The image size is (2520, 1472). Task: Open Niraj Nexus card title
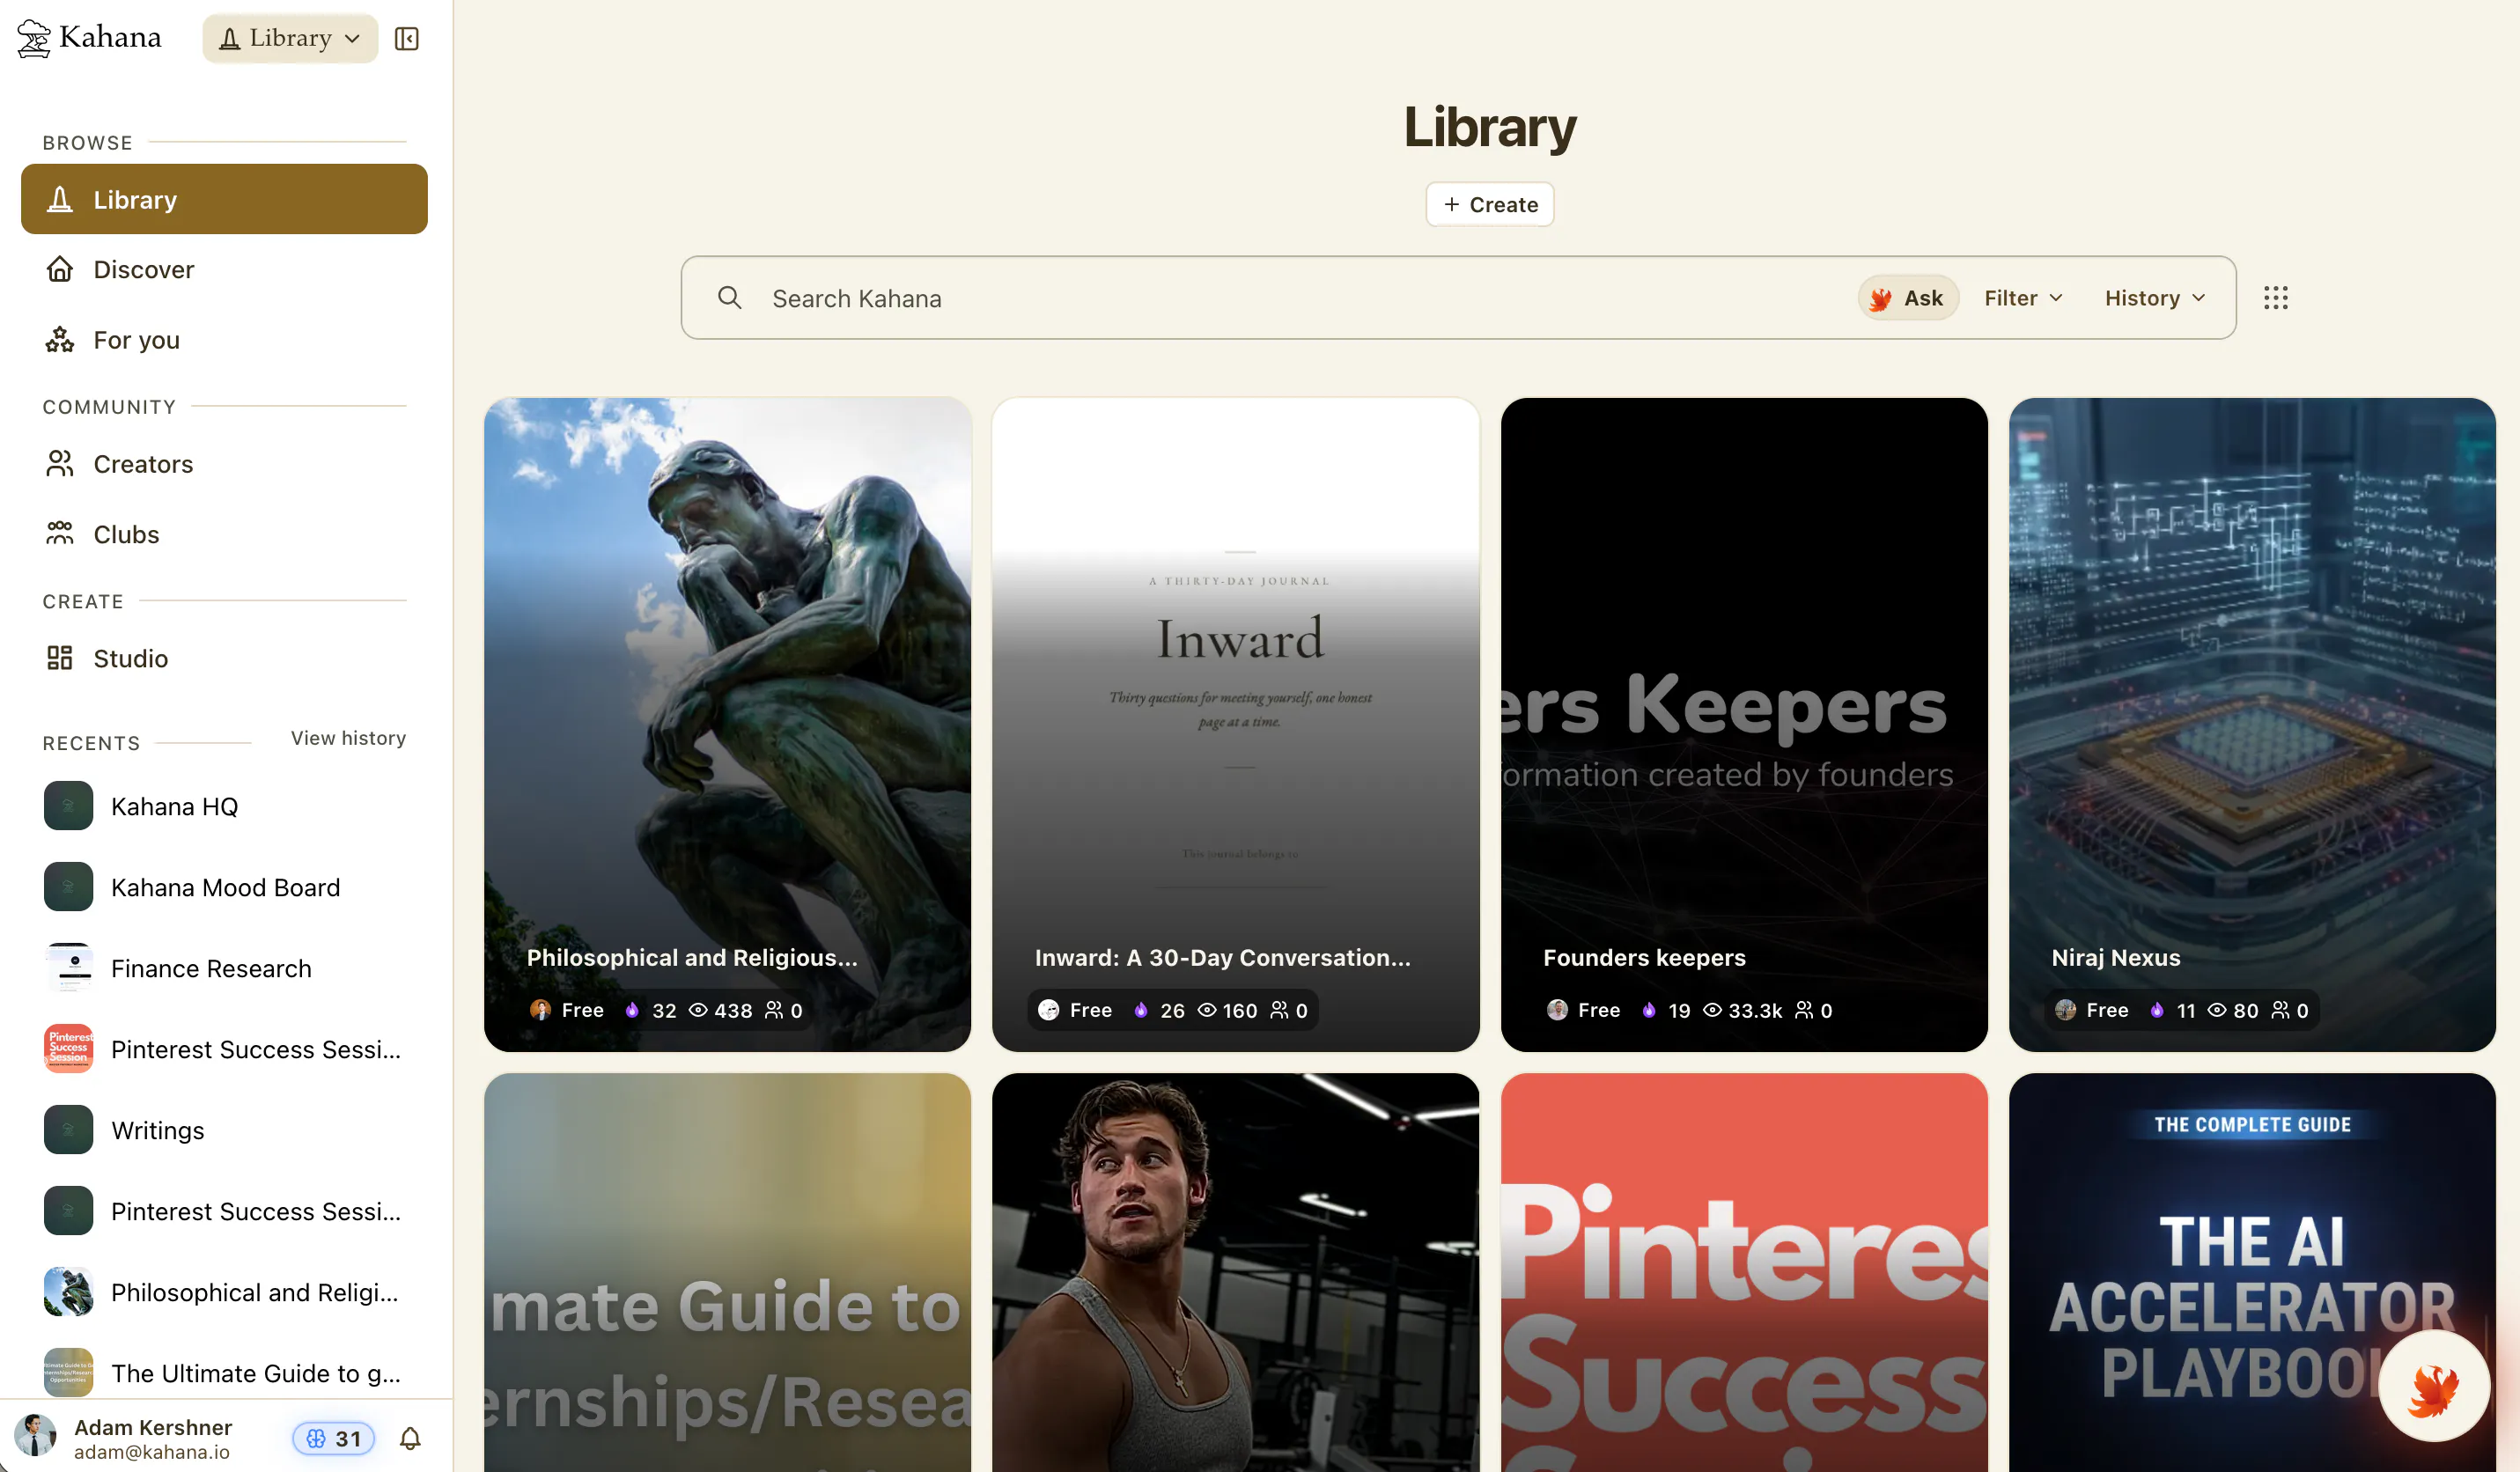[2115, 957]
